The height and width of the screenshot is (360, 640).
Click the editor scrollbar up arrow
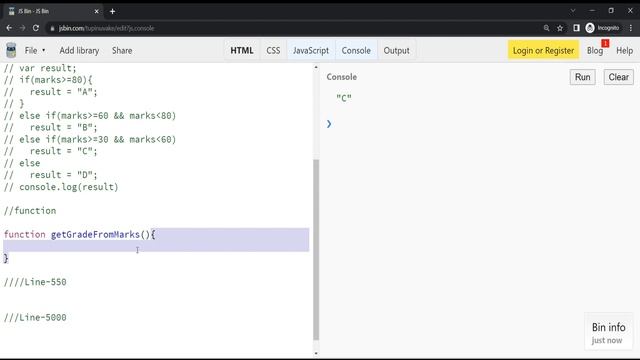pos(316,67)
